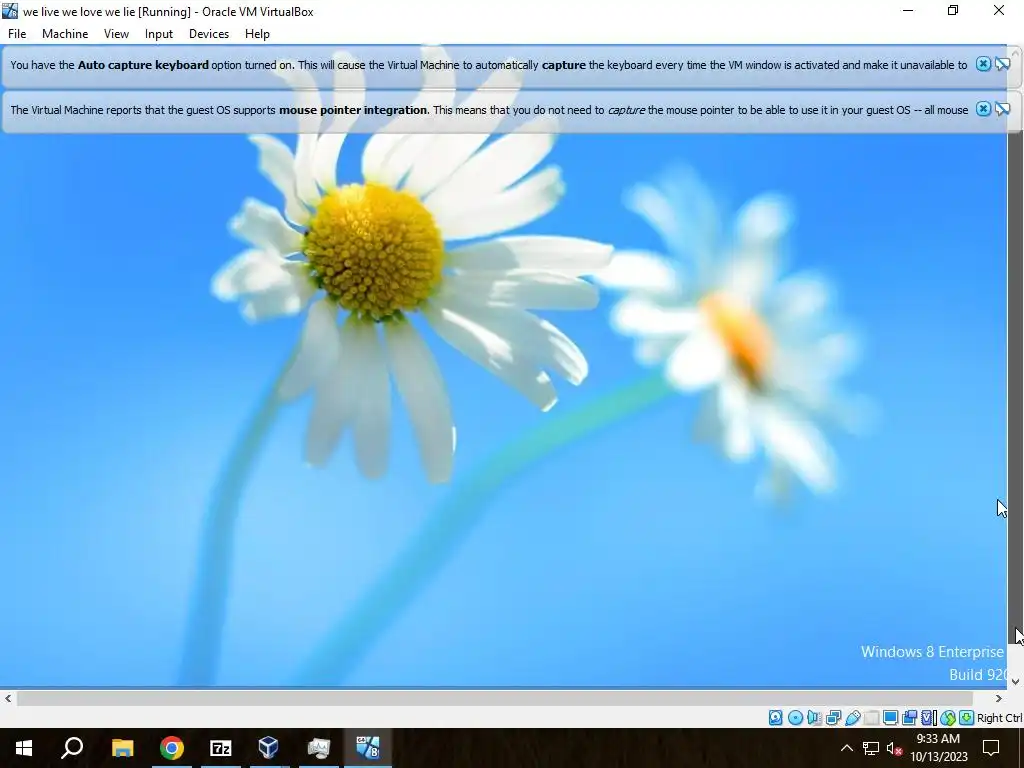This screenshot has height=768, width=1024.
Task: Open the clock showing 9:33 AM
Action: coord(938,748)
